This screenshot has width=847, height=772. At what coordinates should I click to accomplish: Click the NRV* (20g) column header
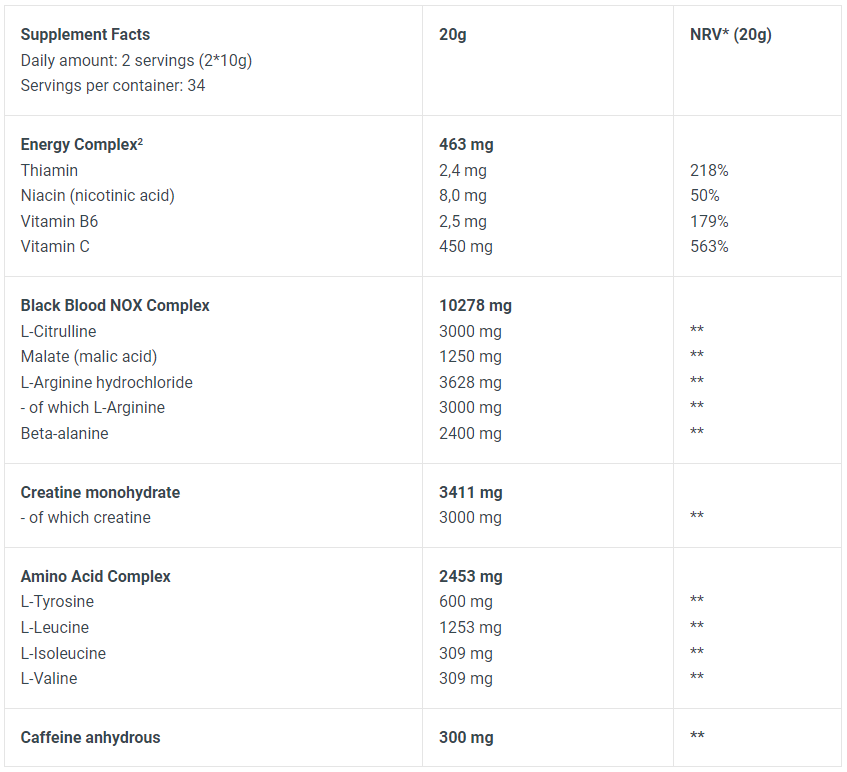coord(731,35)
